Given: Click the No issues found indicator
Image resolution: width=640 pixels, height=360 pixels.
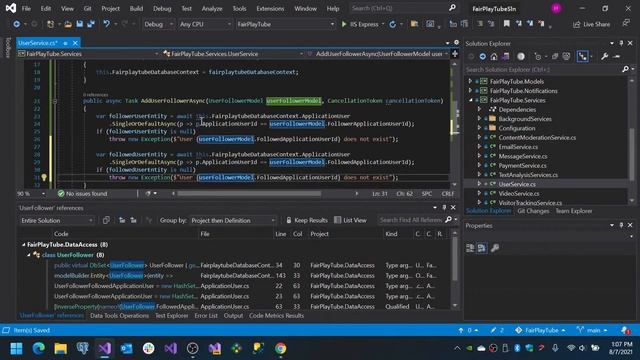Looking at the screenshot, I should click(82, 193).
